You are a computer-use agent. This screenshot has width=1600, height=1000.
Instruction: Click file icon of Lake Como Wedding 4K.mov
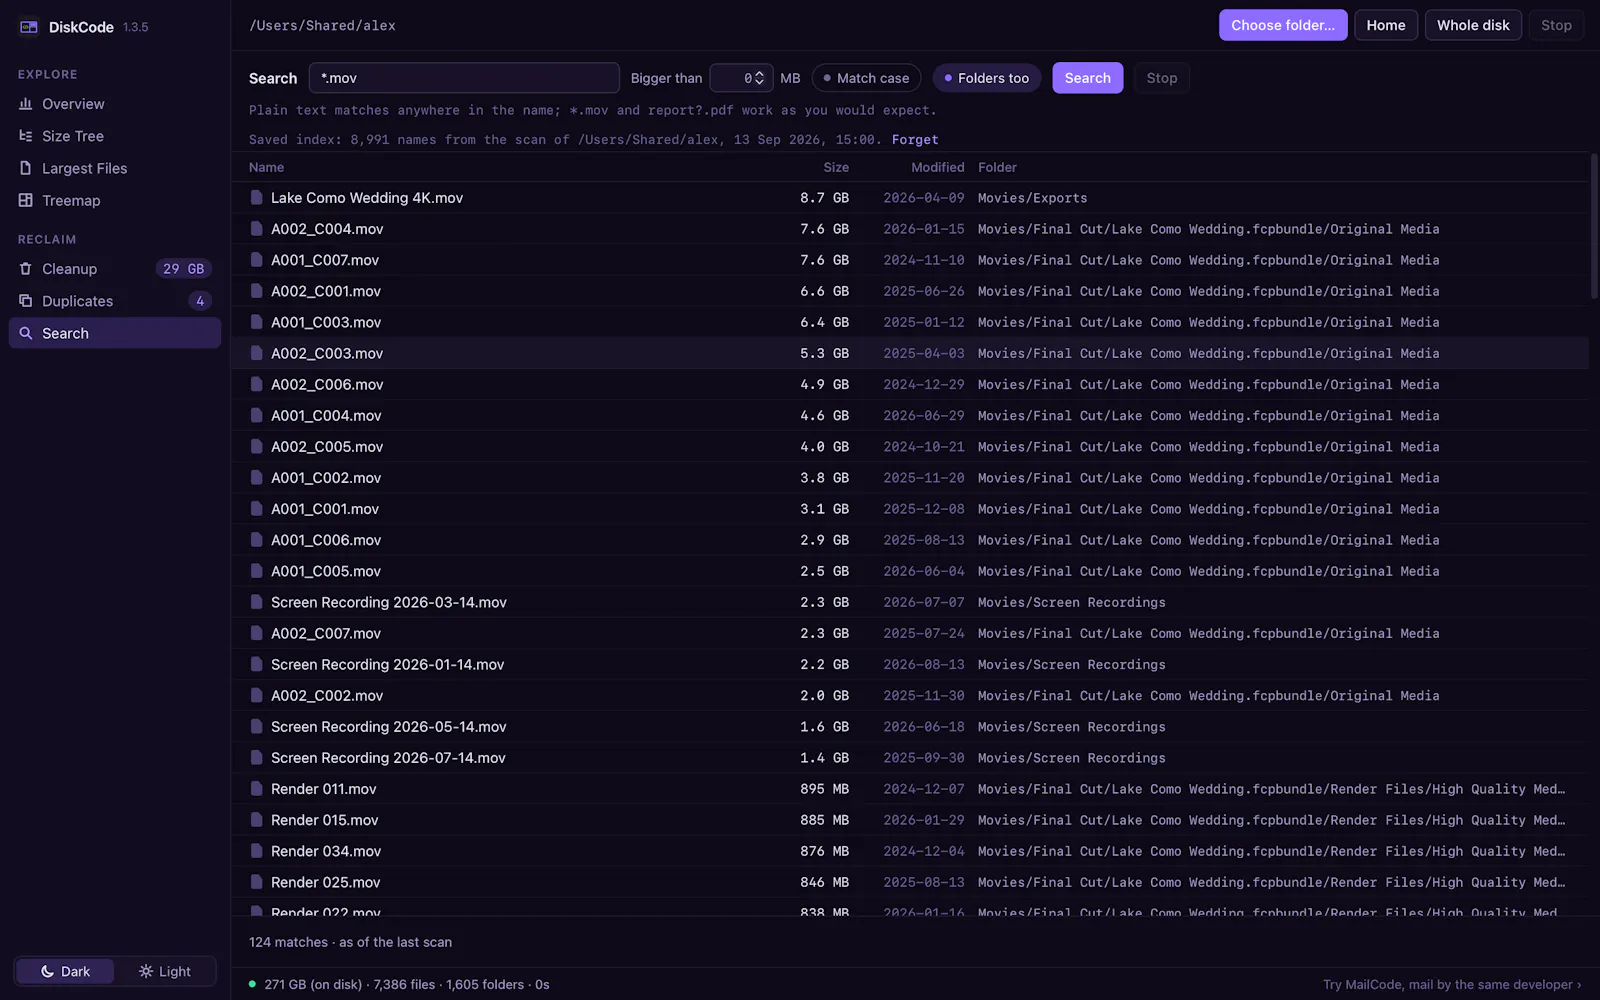257,198
